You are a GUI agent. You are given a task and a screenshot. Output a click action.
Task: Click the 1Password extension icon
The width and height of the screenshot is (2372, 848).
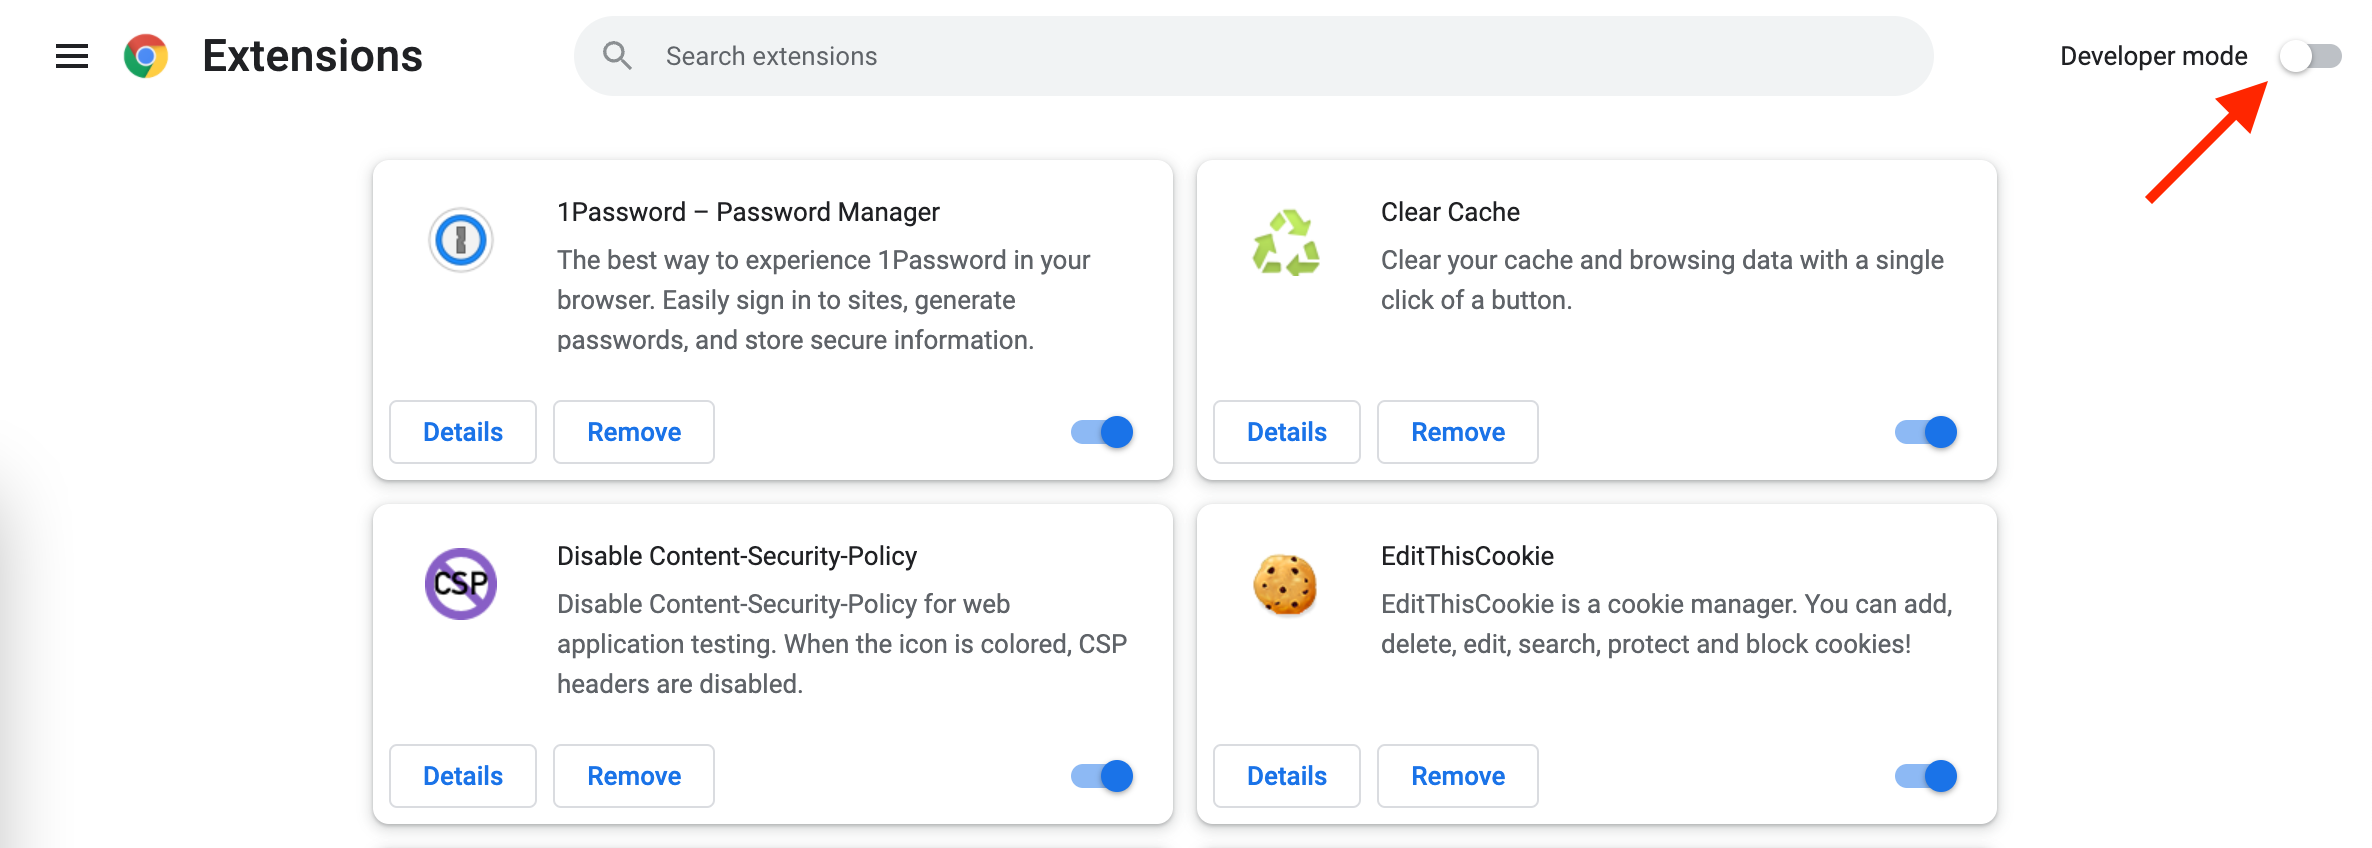[461, 240]
